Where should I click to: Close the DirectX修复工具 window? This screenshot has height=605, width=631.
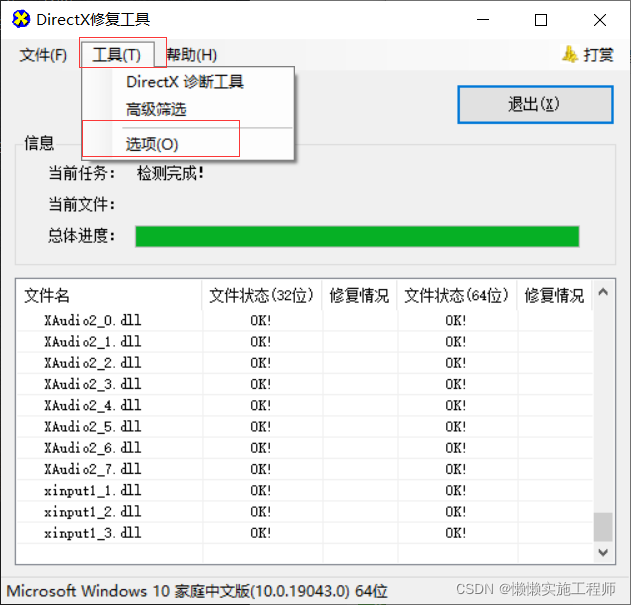pos(600,19)
